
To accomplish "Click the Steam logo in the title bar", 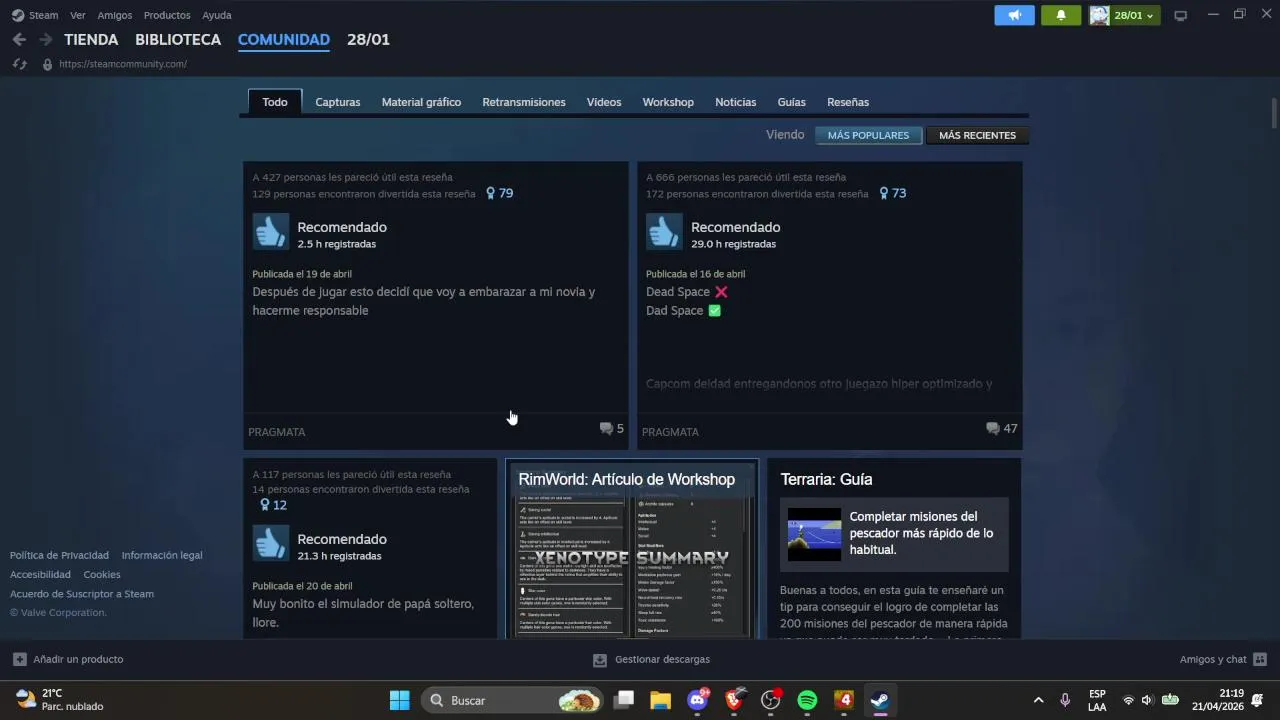I will [x=18, y=15].
